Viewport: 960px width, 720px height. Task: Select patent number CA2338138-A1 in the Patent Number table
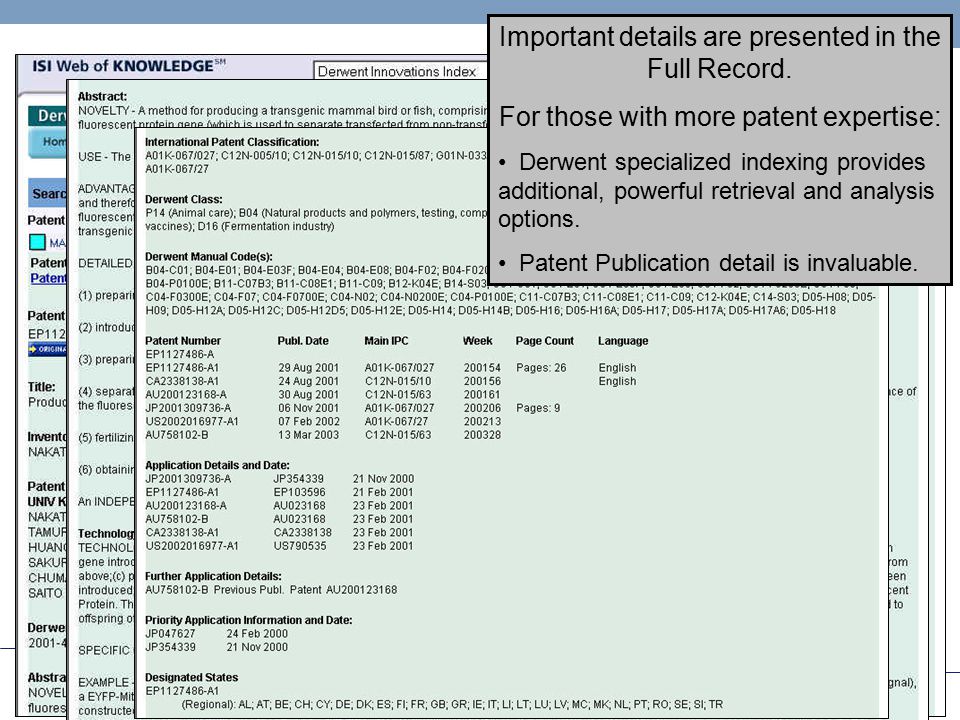[182, 381]
